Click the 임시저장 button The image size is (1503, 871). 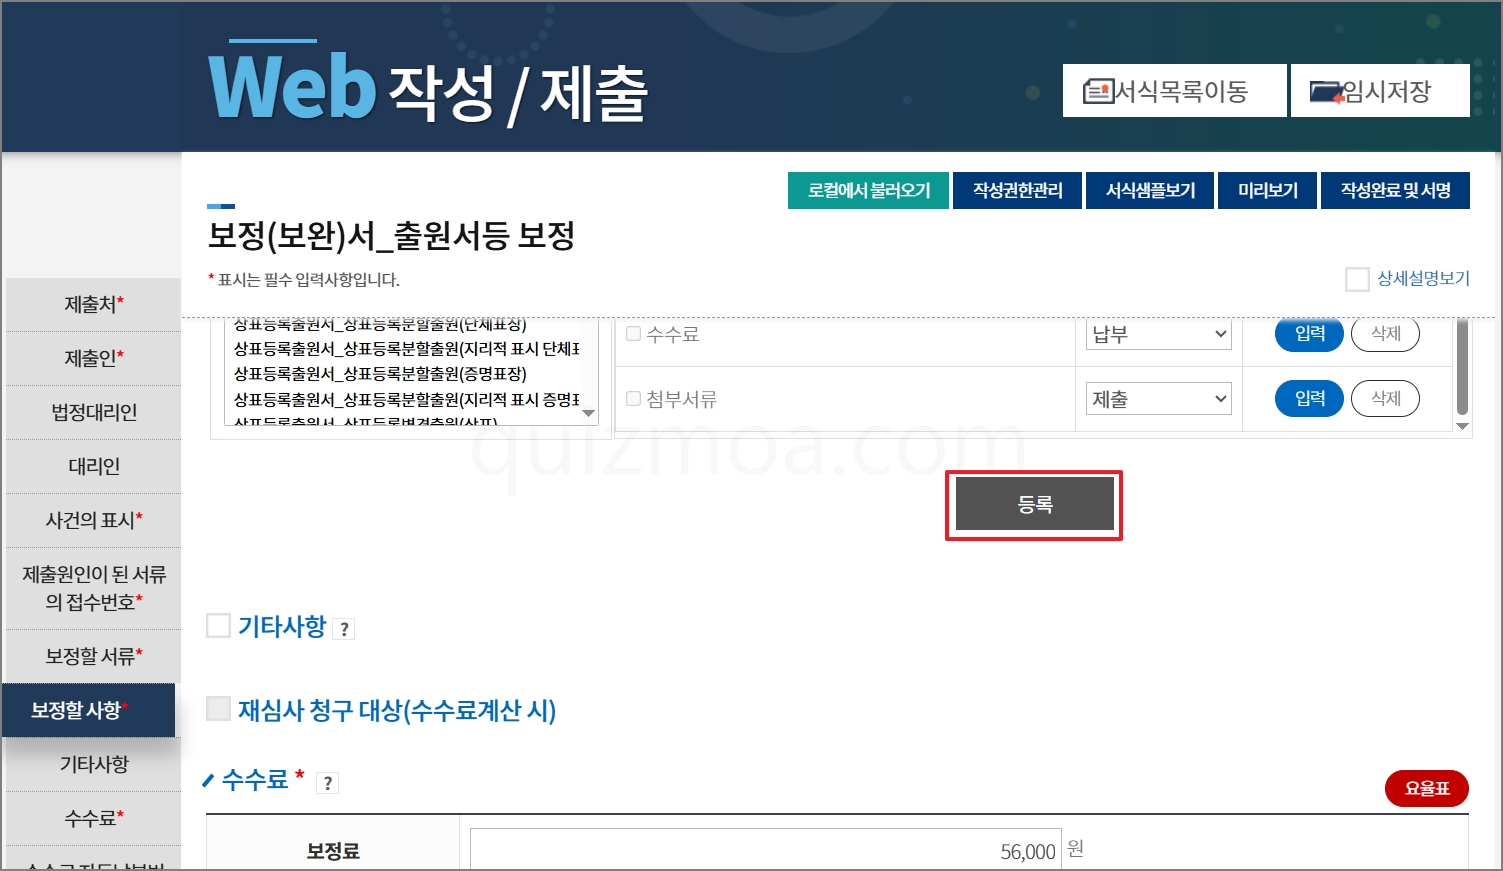point(1380,91)
